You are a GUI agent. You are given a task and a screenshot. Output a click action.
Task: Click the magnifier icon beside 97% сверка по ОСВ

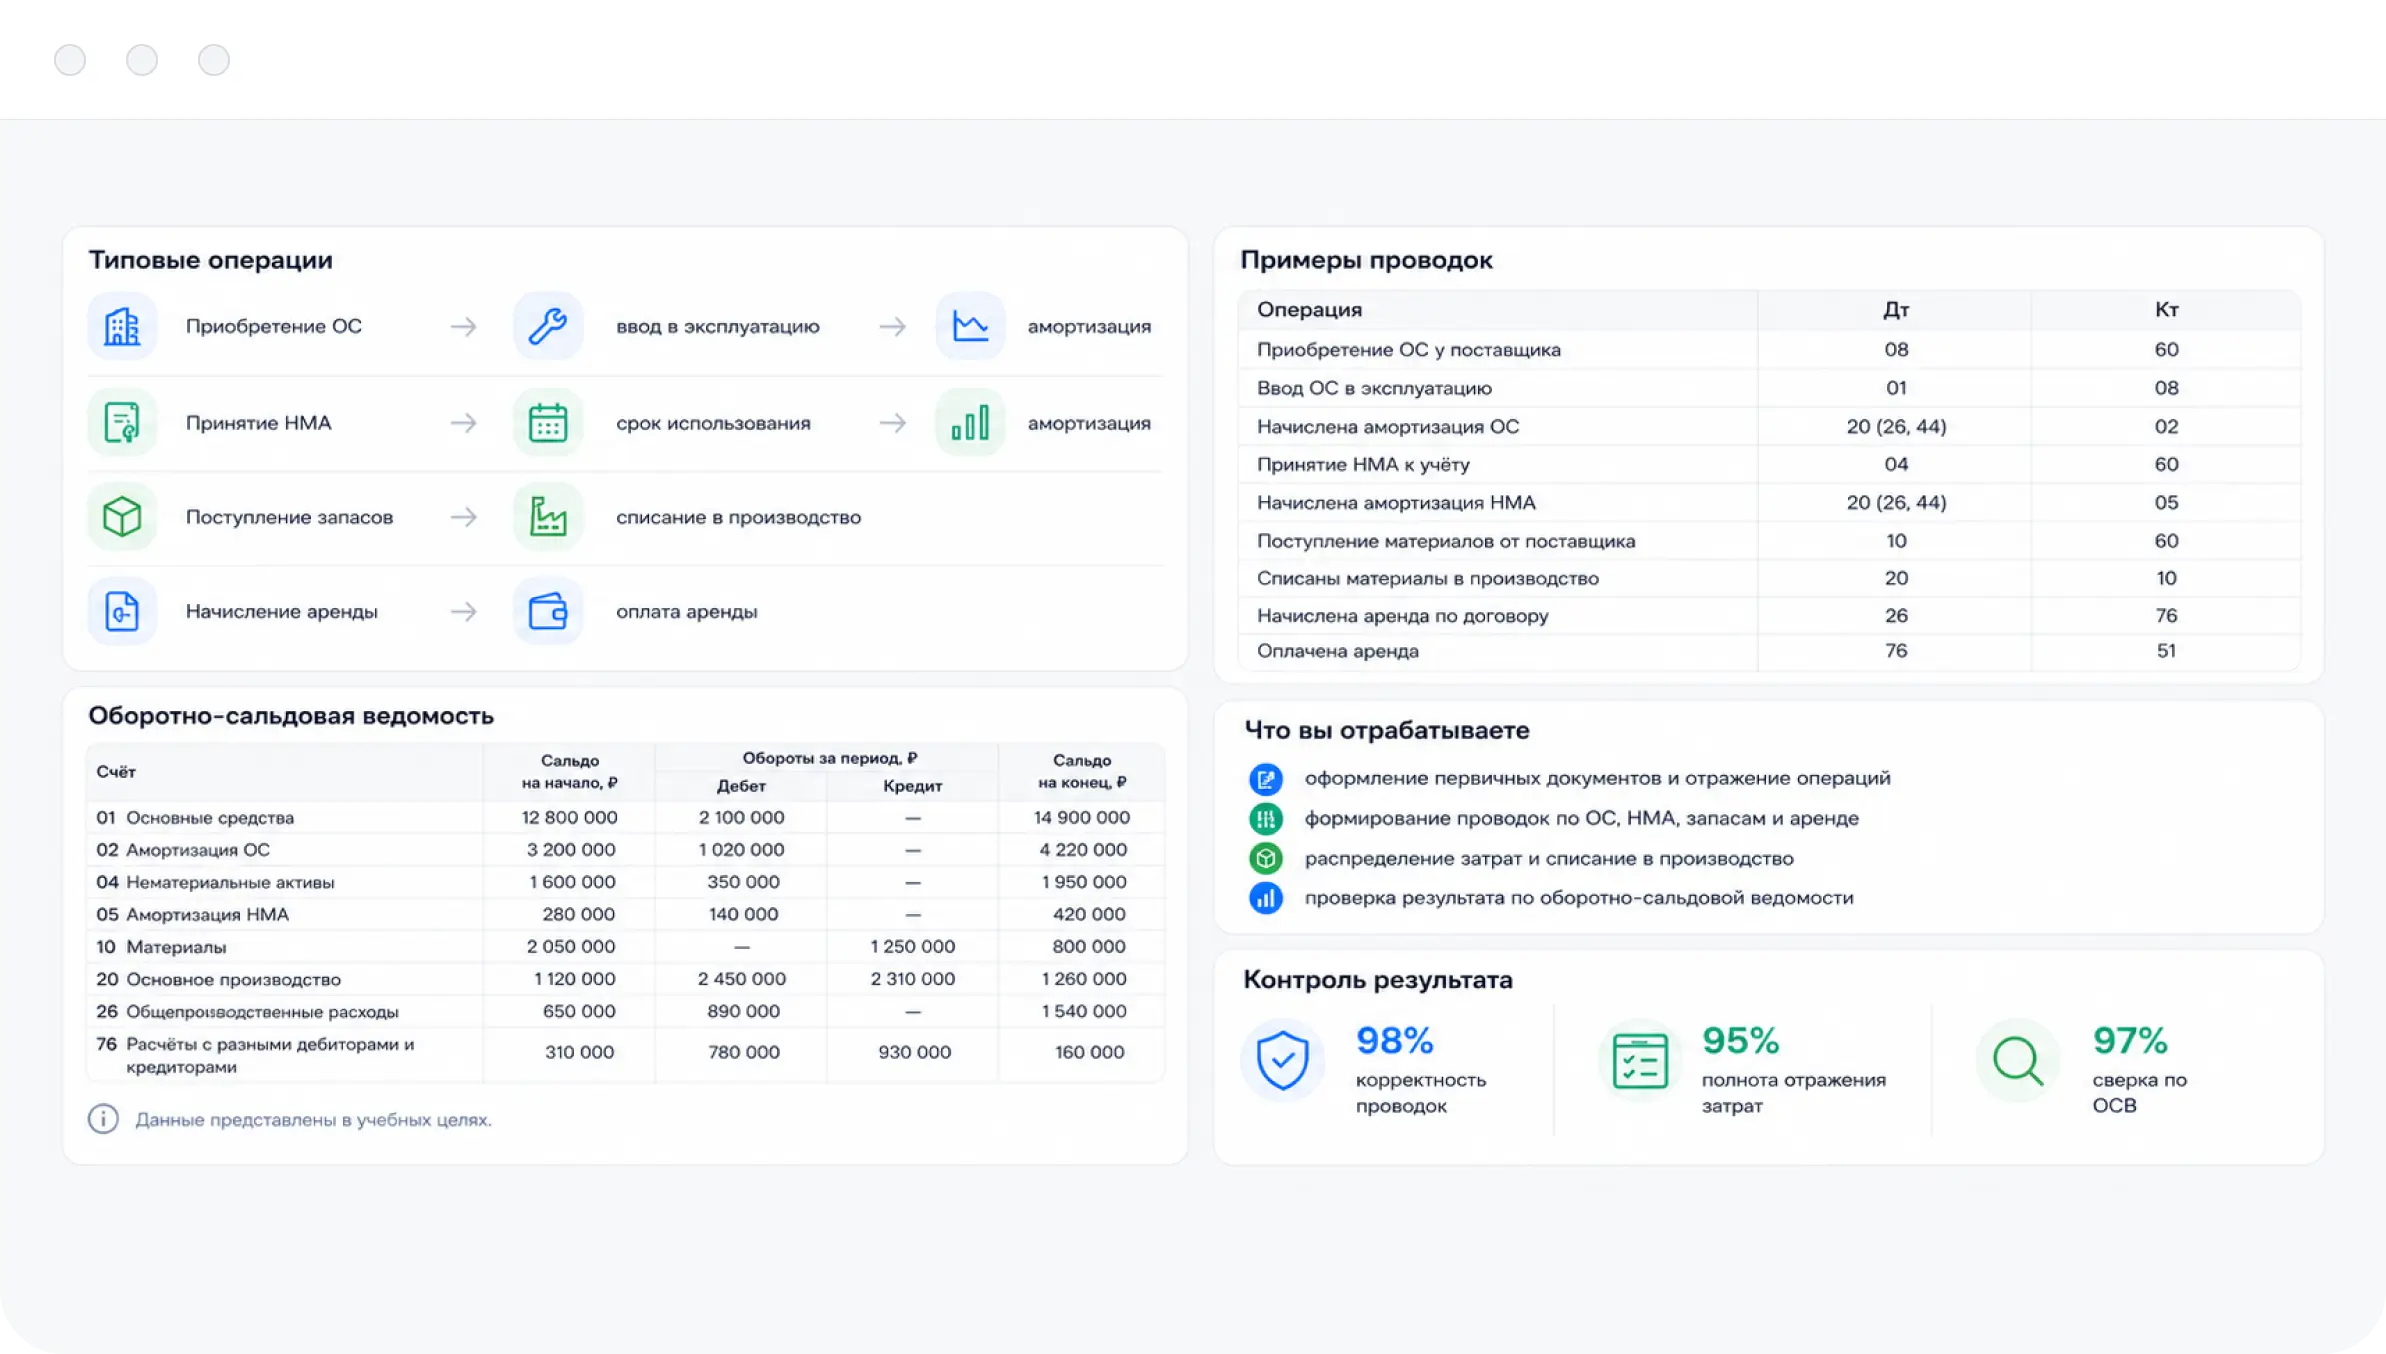2018,1060
